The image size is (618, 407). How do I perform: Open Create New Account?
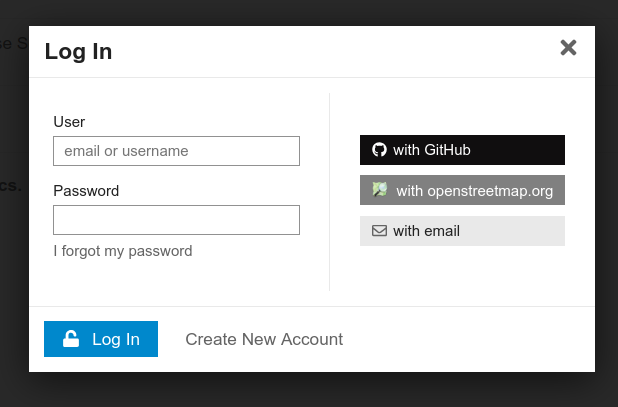click(264, 339)
